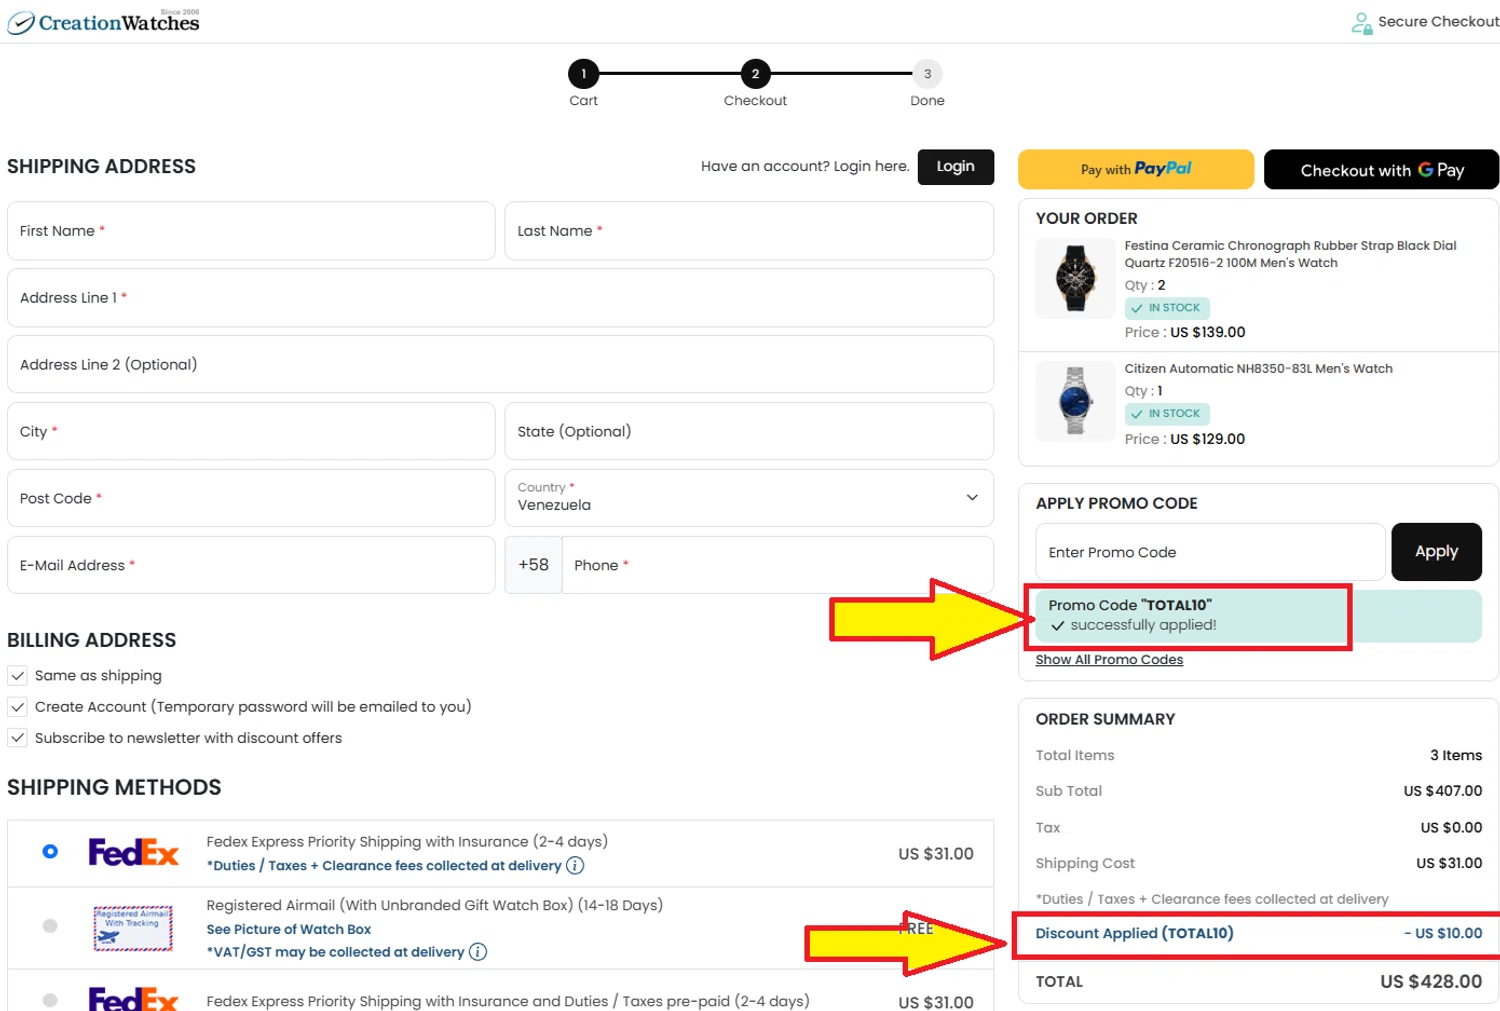Screen dimensions: 1500x1011
Task: Toggle Subscribe to newsletter checkbox
Action: tap(17, 738)
